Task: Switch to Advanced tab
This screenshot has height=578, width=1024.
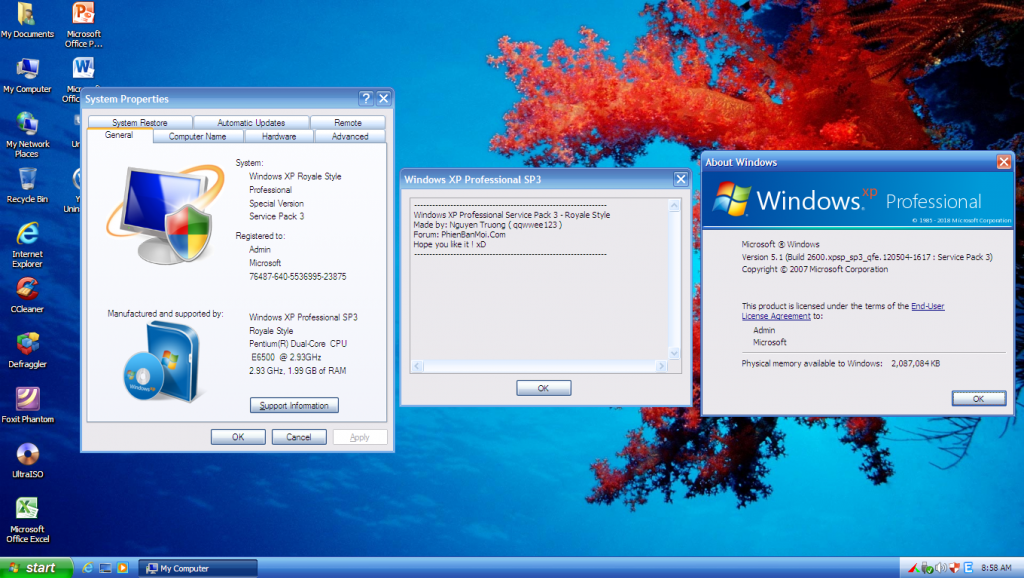Action: pos(350,136)
